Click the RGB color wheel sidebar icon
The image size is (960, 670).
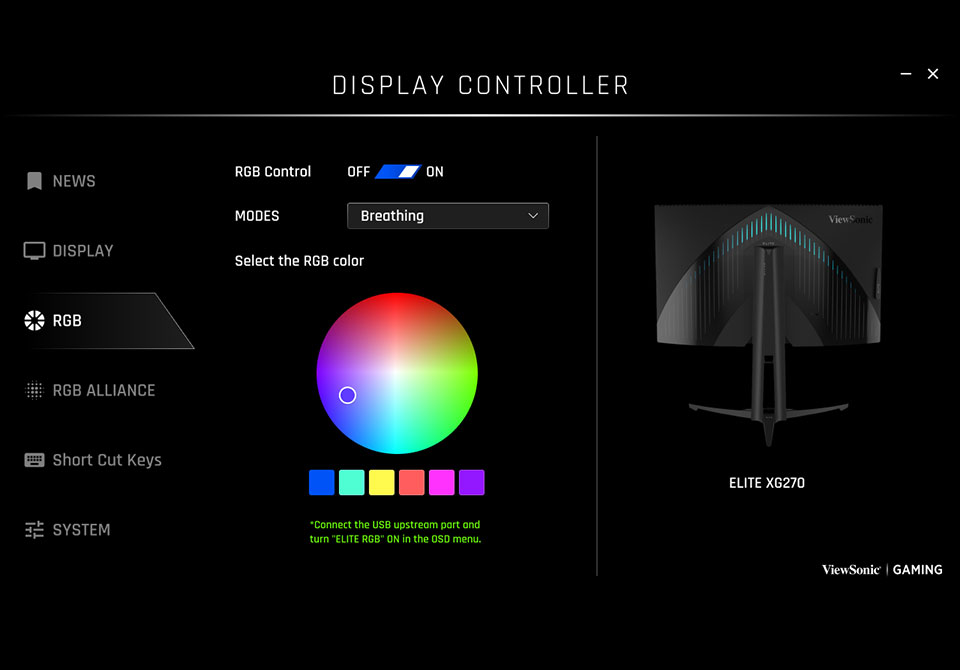[34, 320]
